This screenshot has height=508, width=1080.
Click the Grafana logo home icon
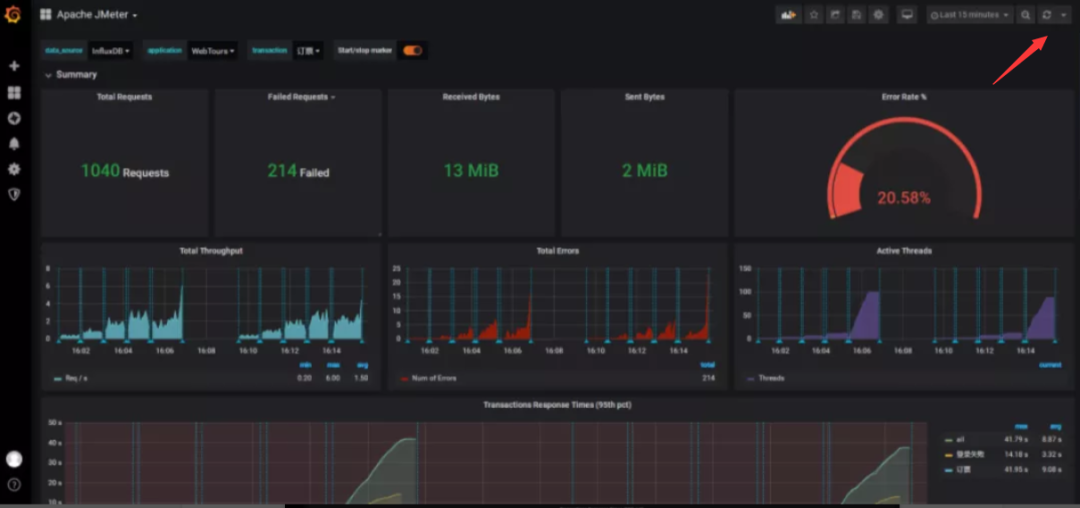[x=13, y=14]
